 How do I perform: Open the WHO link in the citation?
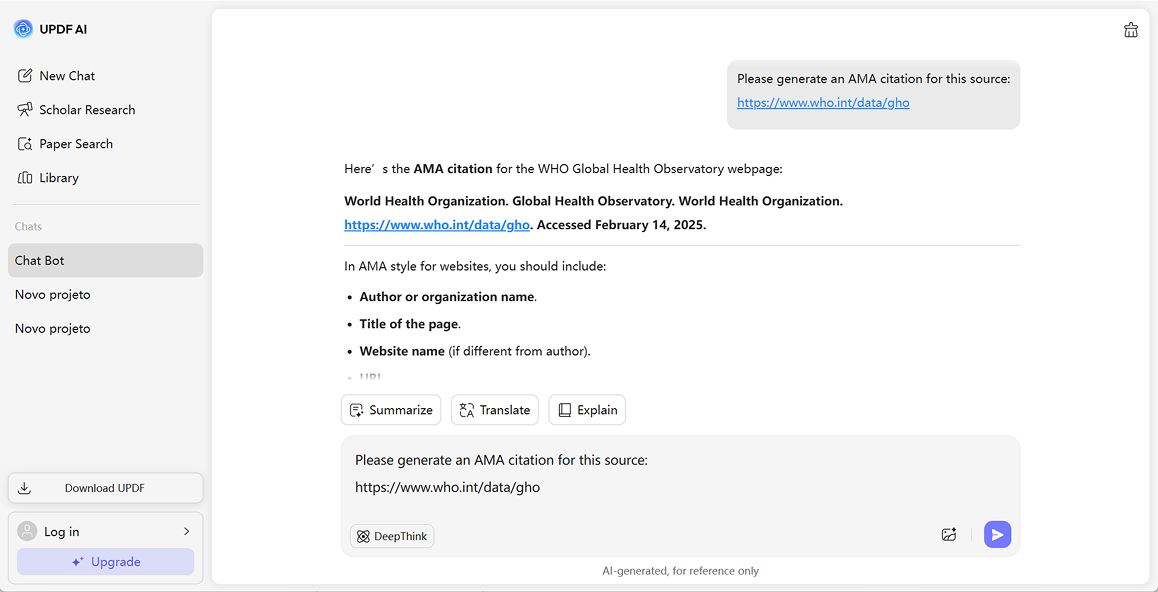(x=437, y=225)
